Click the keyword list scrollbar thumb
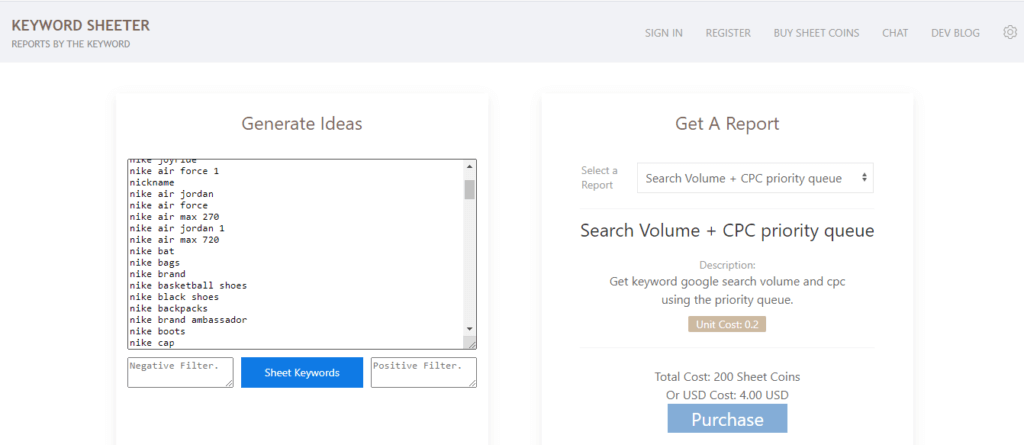 point(470,190)
